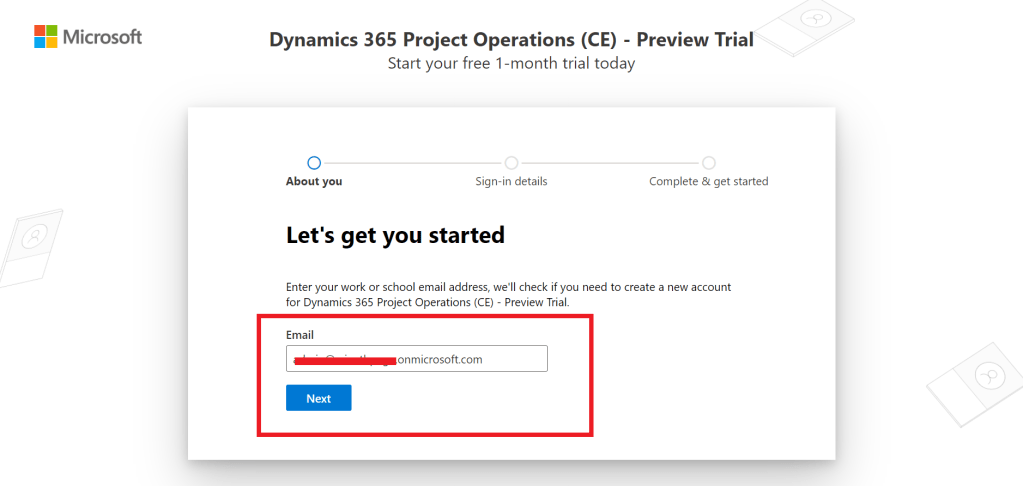Select the Complete & get started step circle
Viewport: 1023px width, 486px height.
708,162
